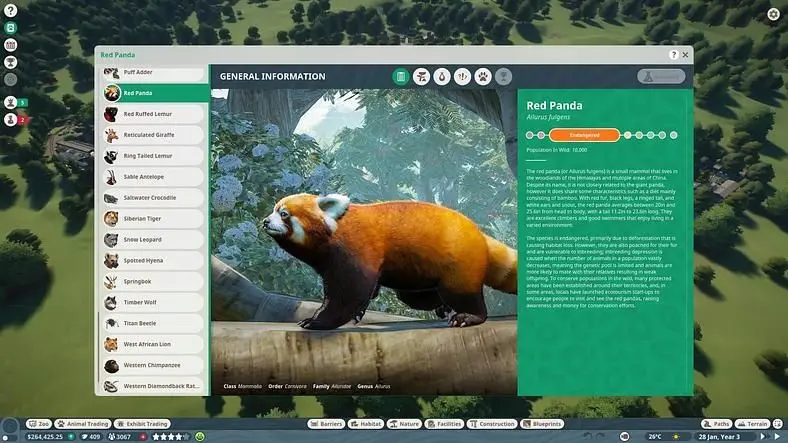
Task: Open the Nature build menu
Action: point(404,424)
